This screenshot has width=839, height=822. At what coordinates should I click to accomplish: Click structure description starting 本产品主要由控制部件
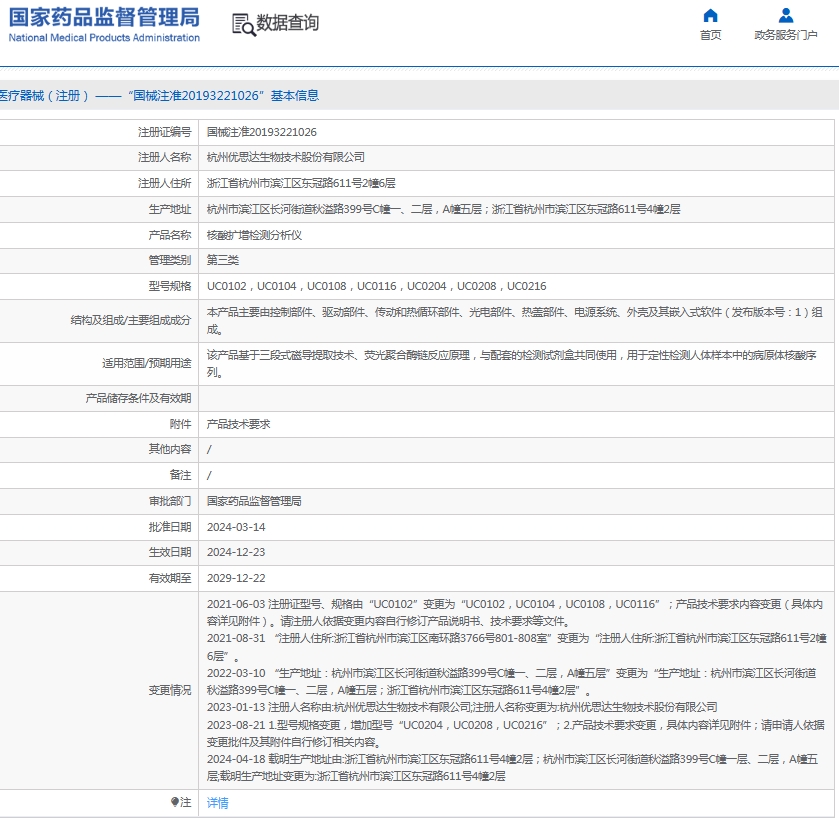(x=515, y=321)
